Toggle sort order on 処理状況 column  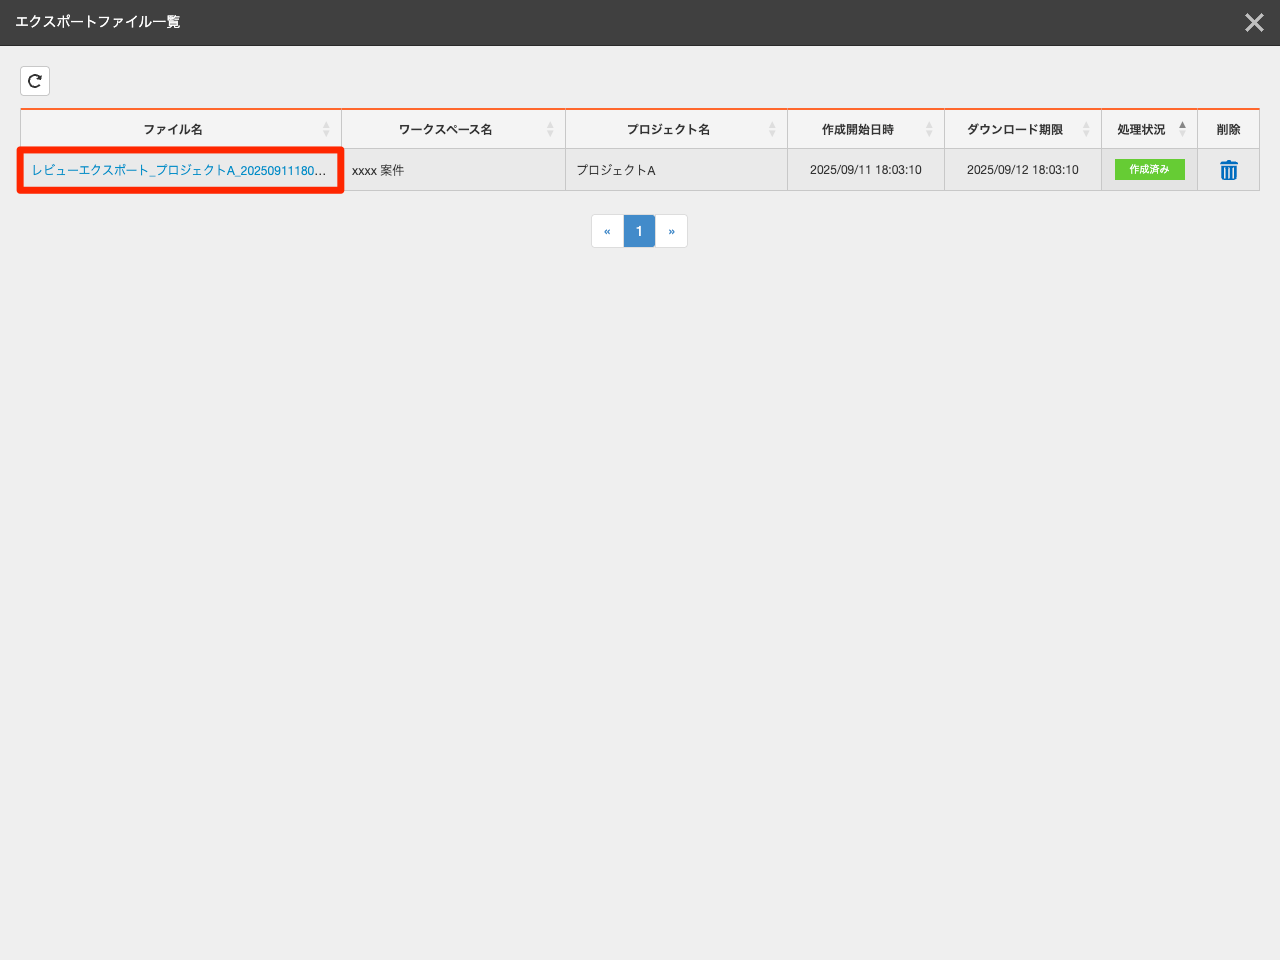1142,130
